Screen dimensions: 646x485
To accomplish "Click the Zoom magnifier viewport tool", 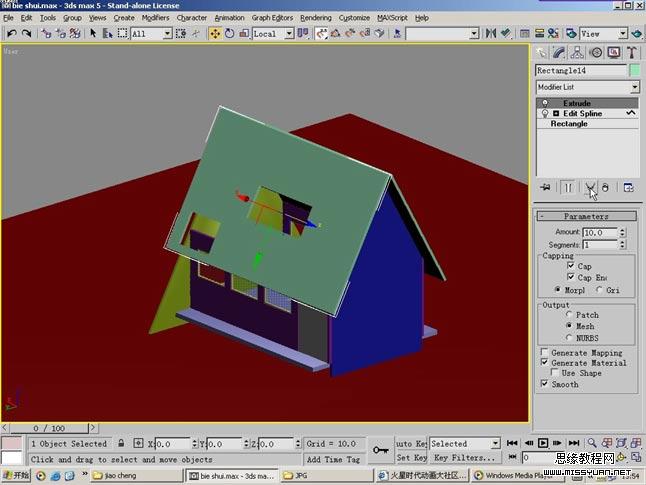I will click(592, 443).
